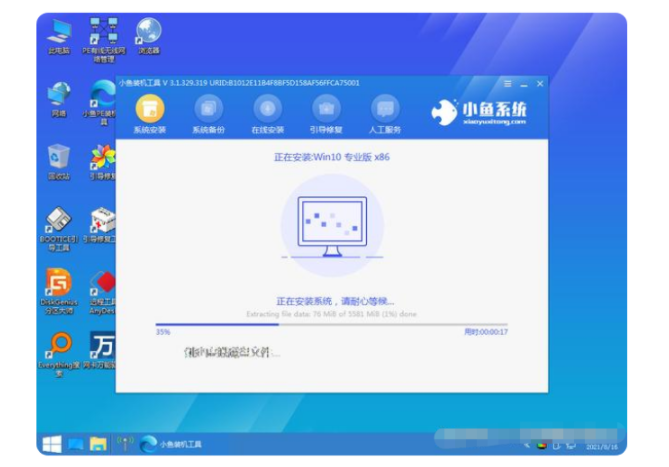
Task: Open File Explorer from the taskbar
Action: pyautogui.click(x=98, y=443)
